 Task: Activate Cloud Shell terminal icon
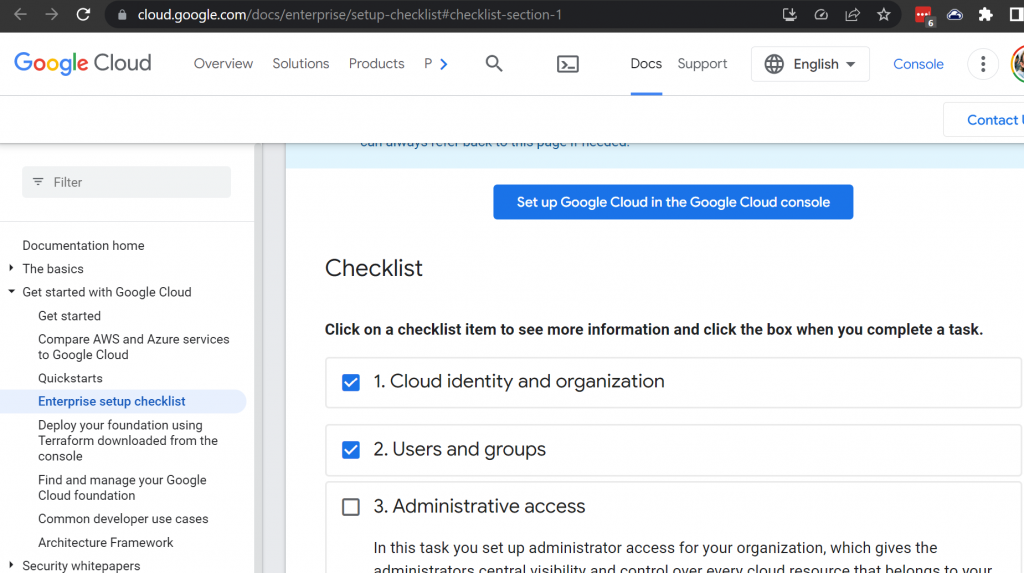point(568,63)
